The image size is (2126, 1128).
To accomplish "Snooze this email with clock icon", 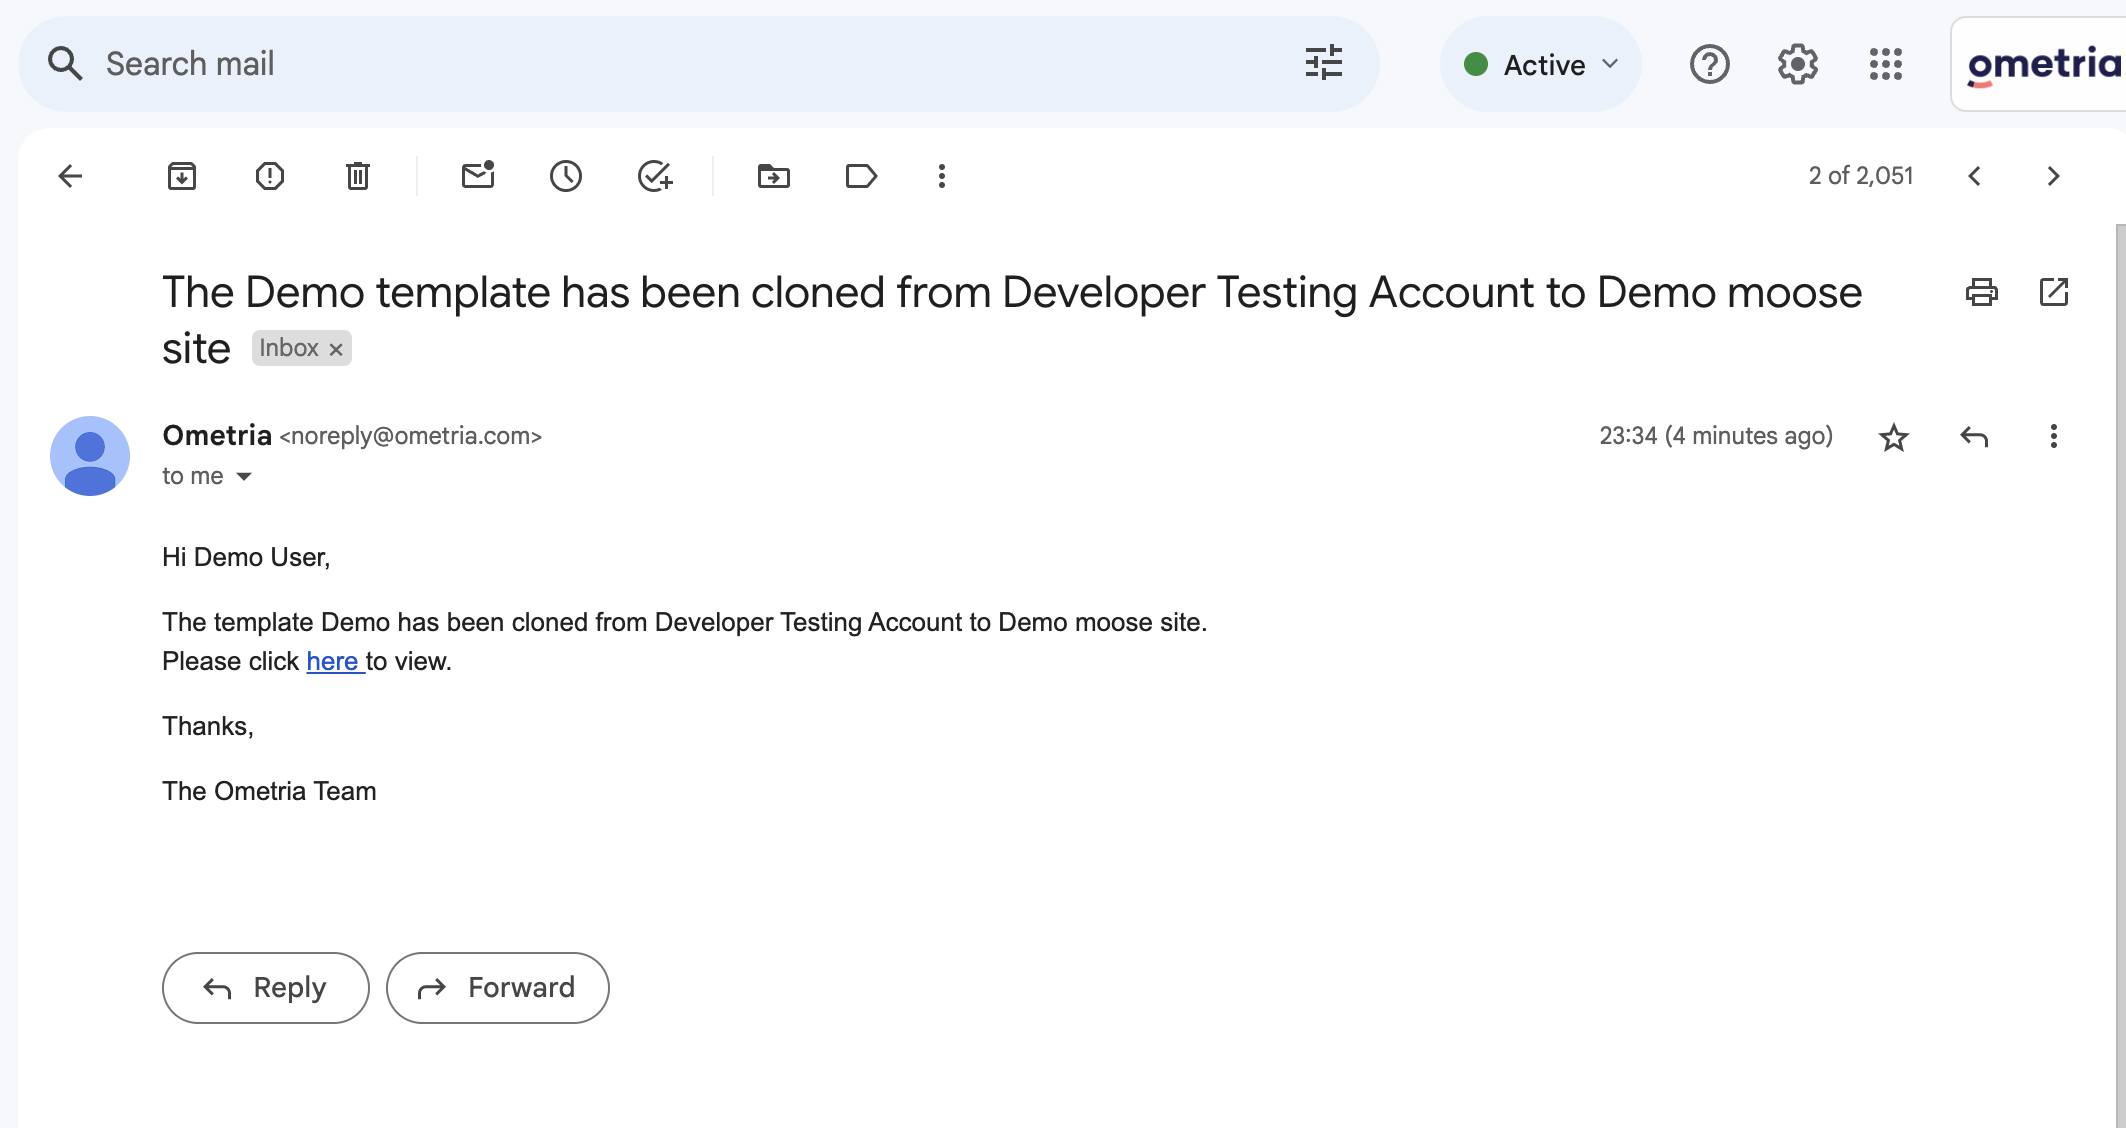I will coord(566,177).
